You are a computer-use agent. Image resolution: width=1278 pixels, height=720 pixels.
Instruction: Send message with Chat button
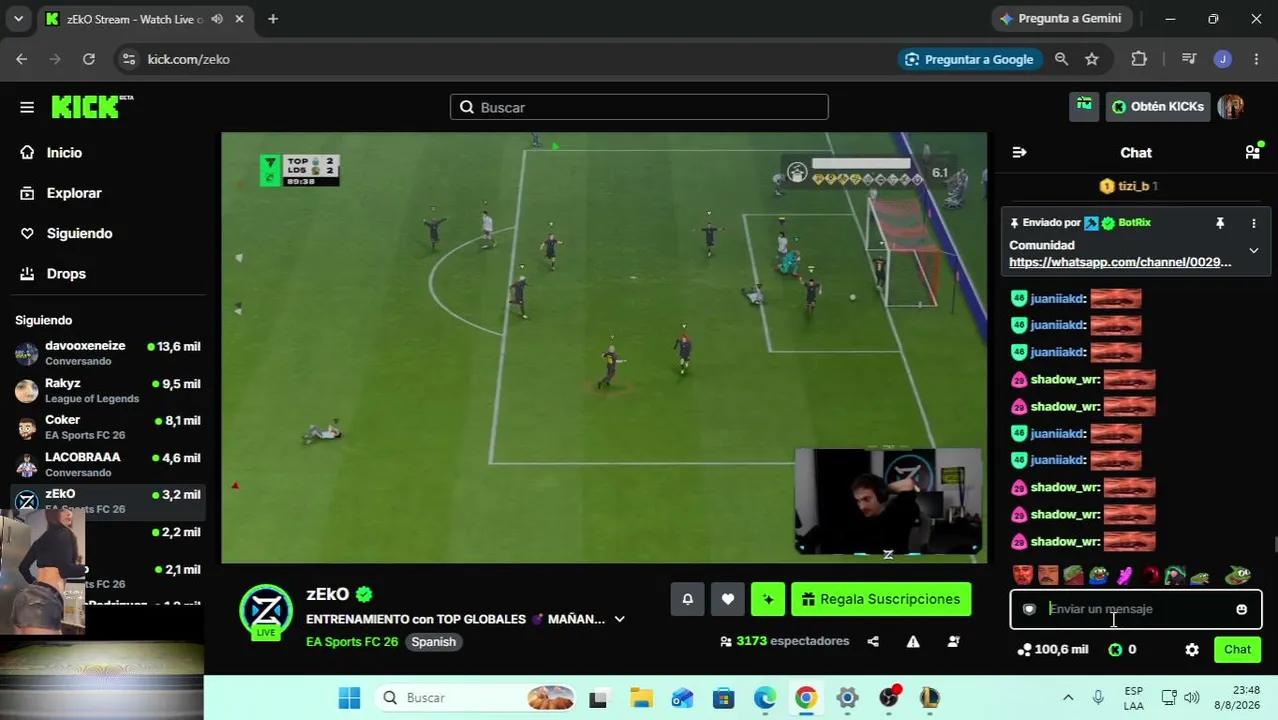click(1237, 650)
